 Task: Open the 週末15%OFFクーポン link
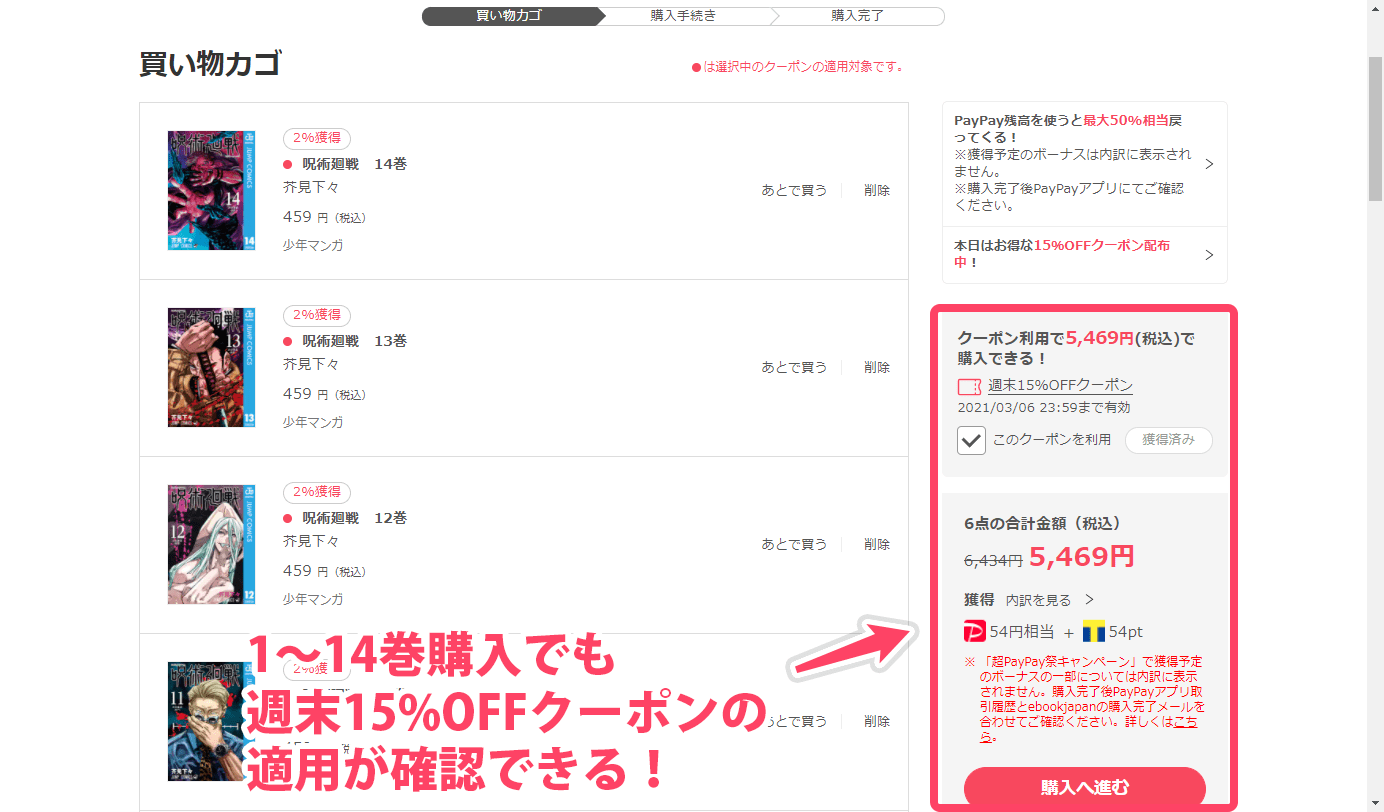[1060, 386]
